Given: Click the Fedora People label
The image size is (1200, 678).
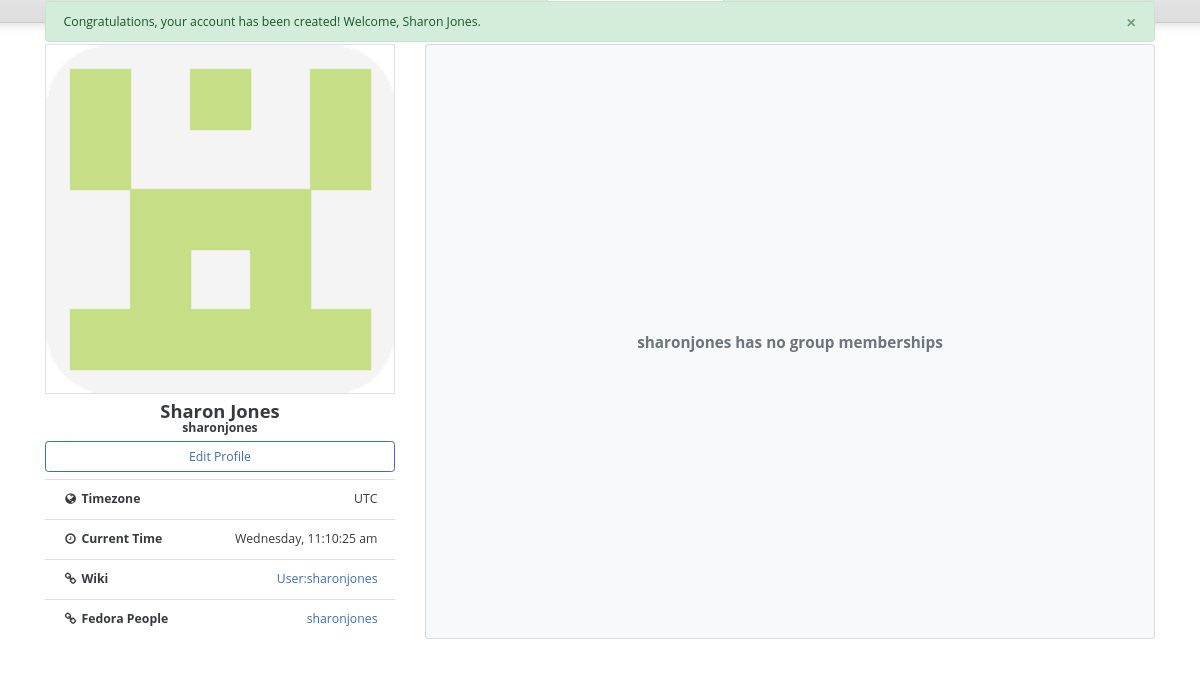Looking at the screenshot, I should [x=125, y=618].
